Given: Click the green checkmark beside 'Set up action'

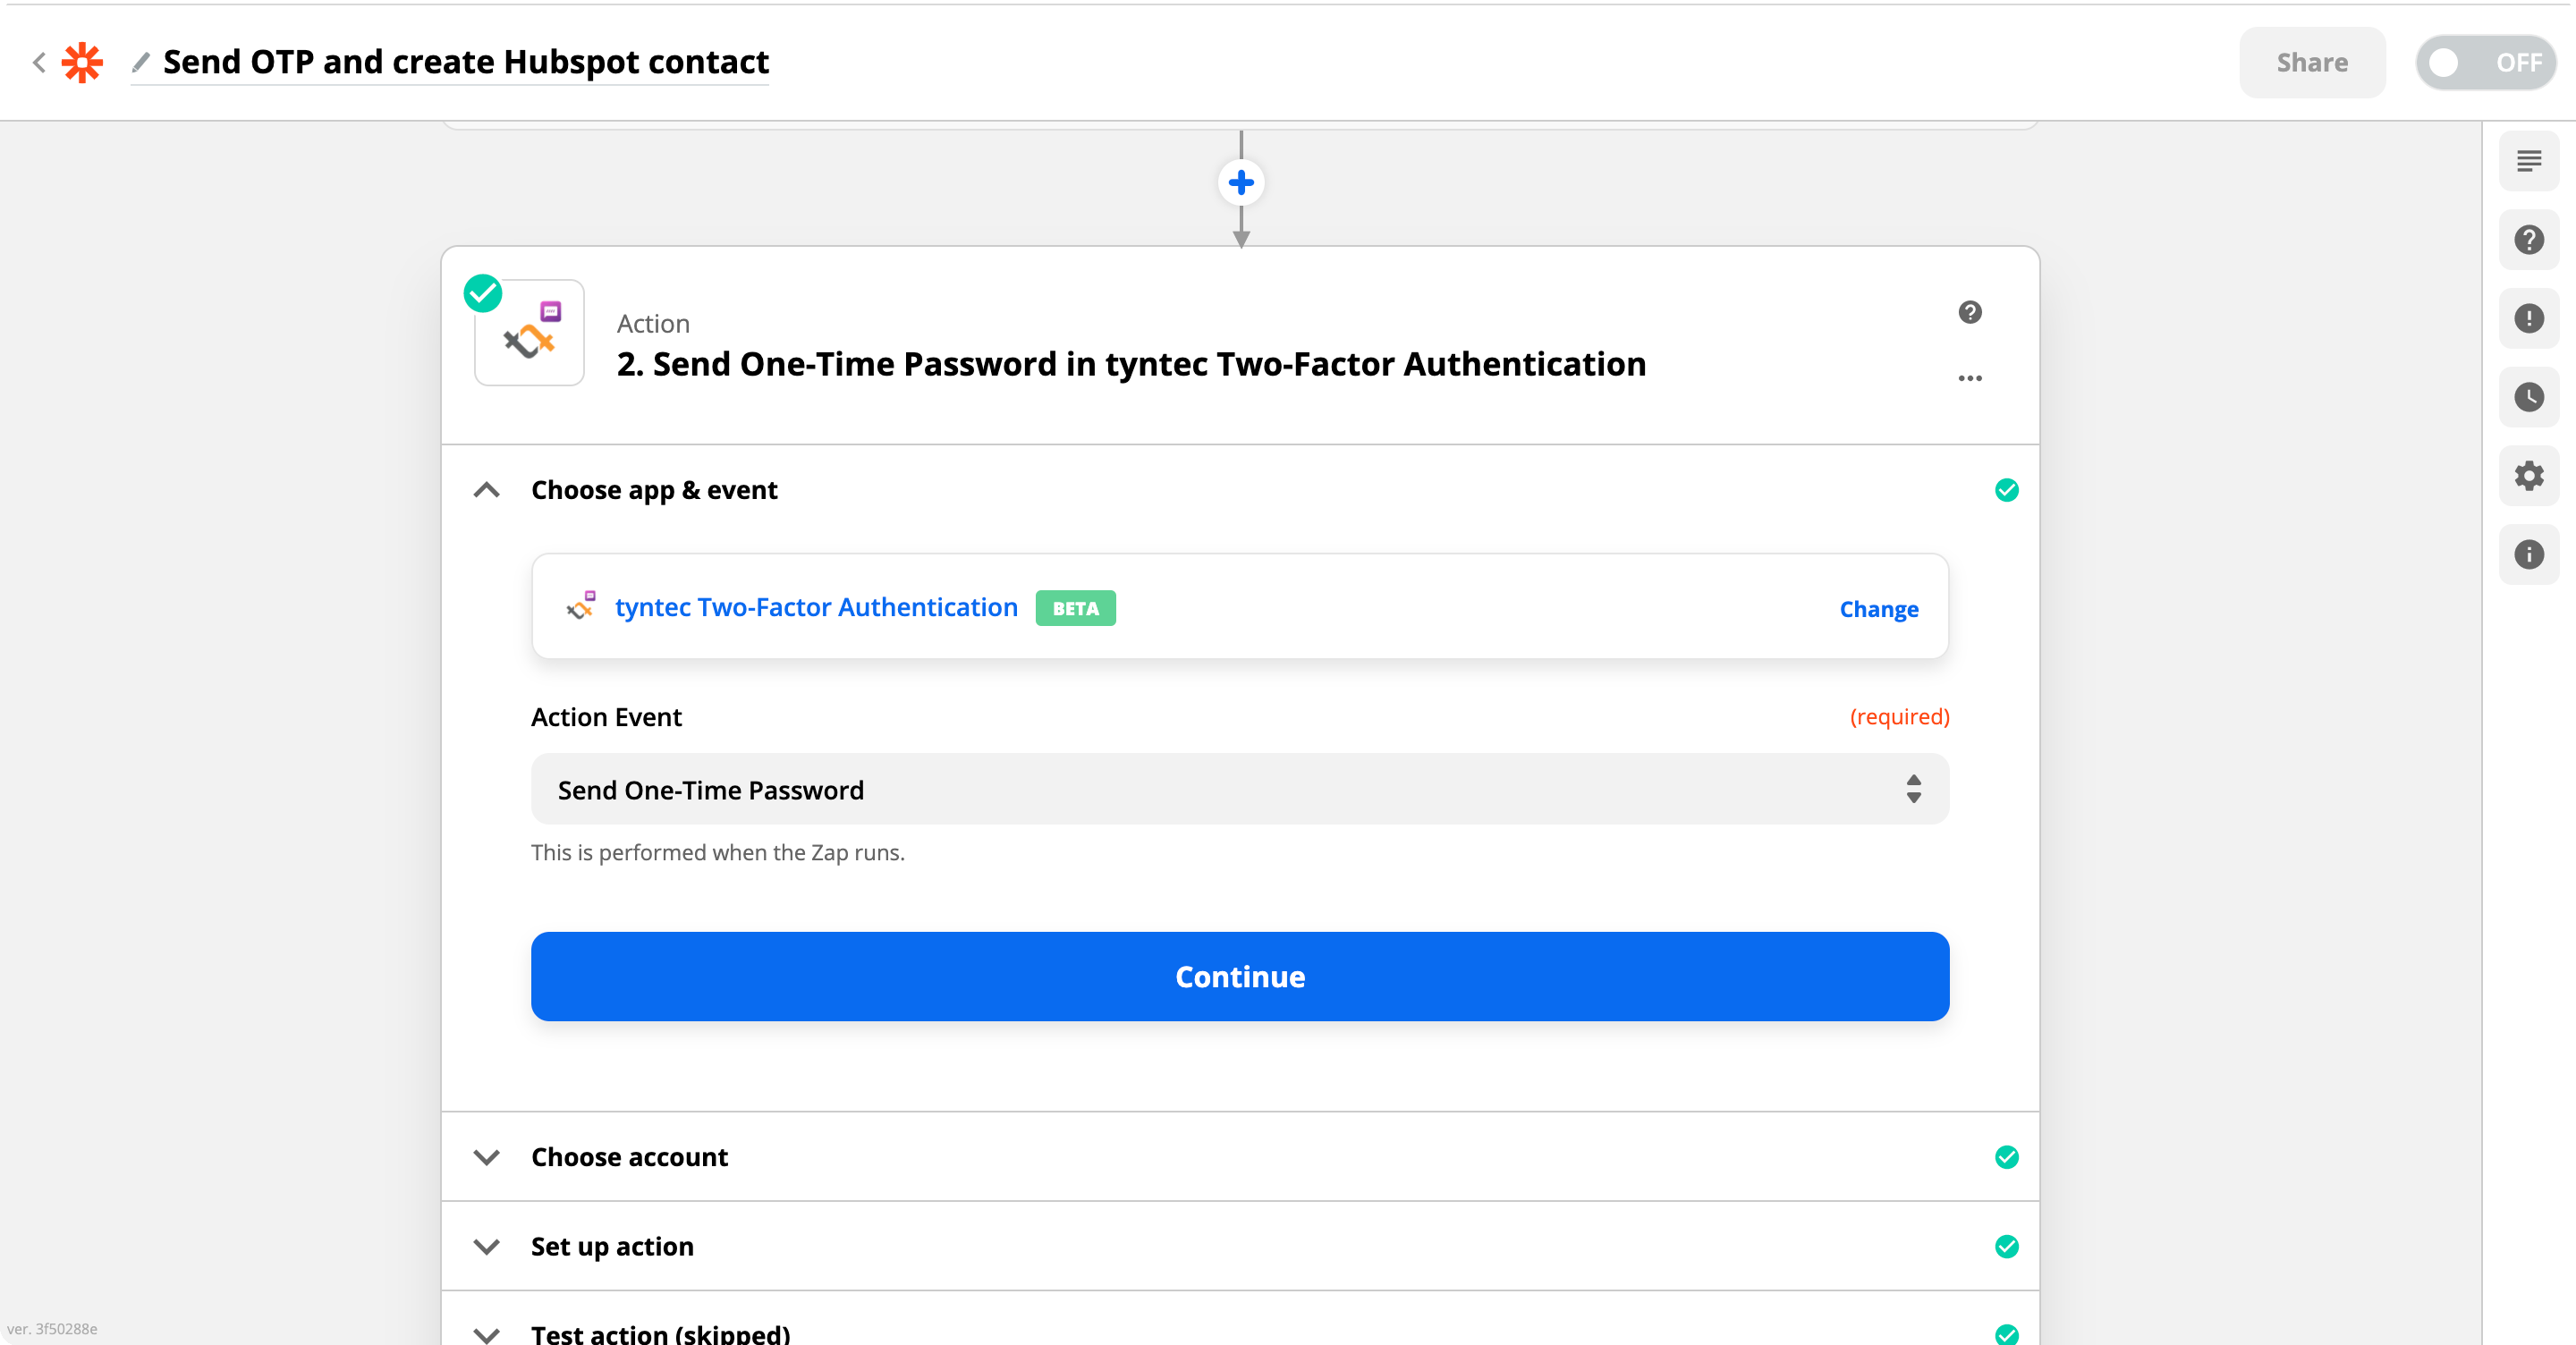Looking at the screenshot, I should click(2006, 1247).
